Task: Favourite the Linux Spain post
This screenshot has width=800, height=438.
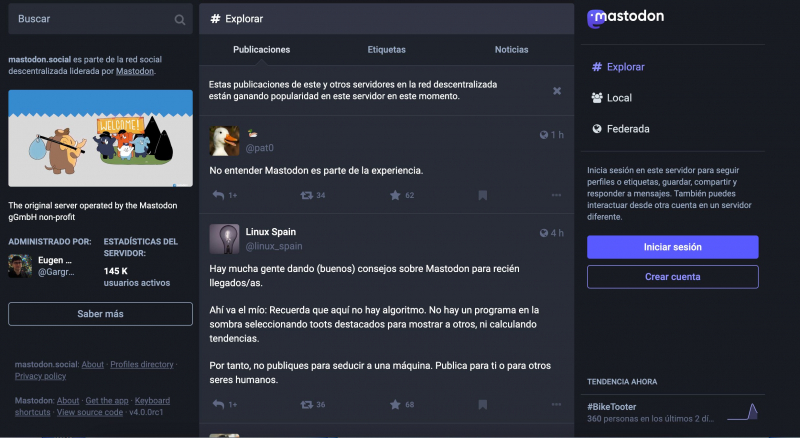Action: (x=395, y=404)
